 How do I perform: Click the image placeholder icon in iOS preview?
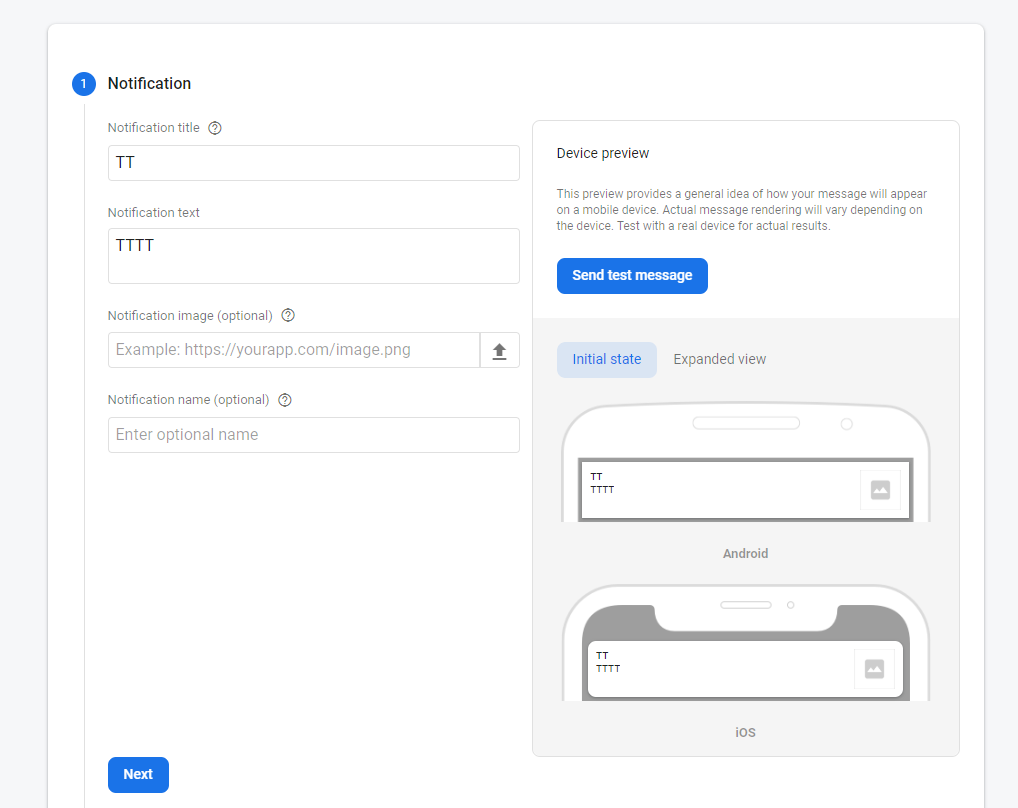875,668
